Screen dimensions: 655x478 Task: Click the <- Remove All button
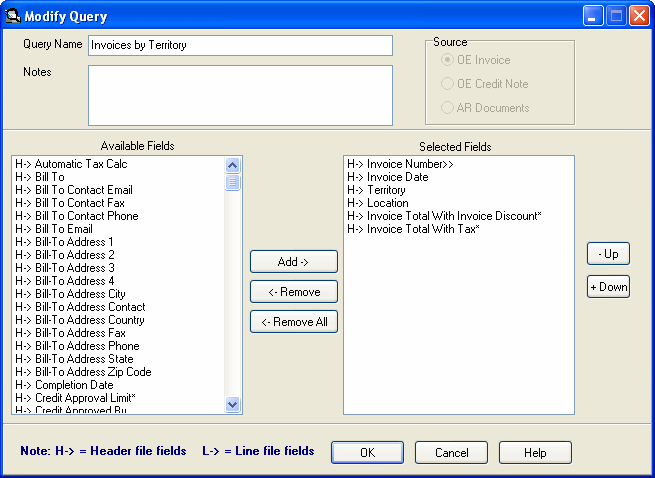click(294, 322)
